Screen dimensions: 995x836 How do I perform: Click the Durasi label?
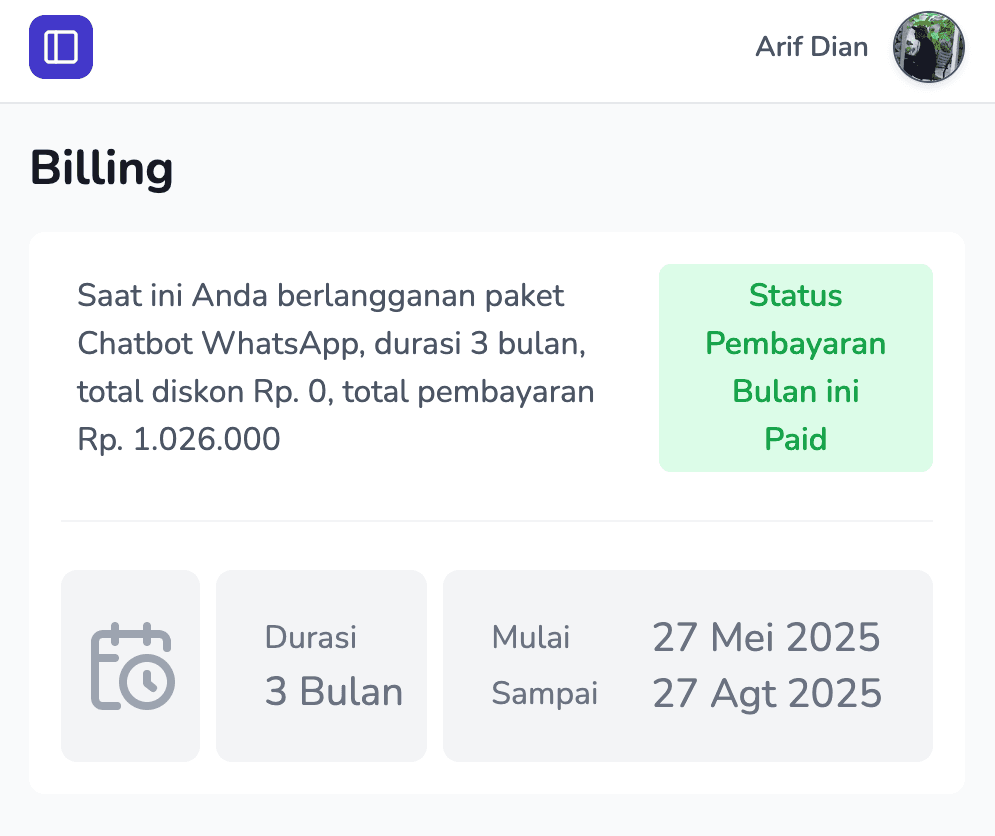[311, 637]
